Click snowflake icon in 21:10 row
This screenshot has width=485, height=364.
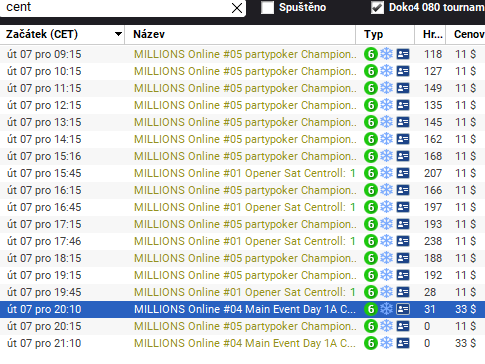click(x=387, y=343)
